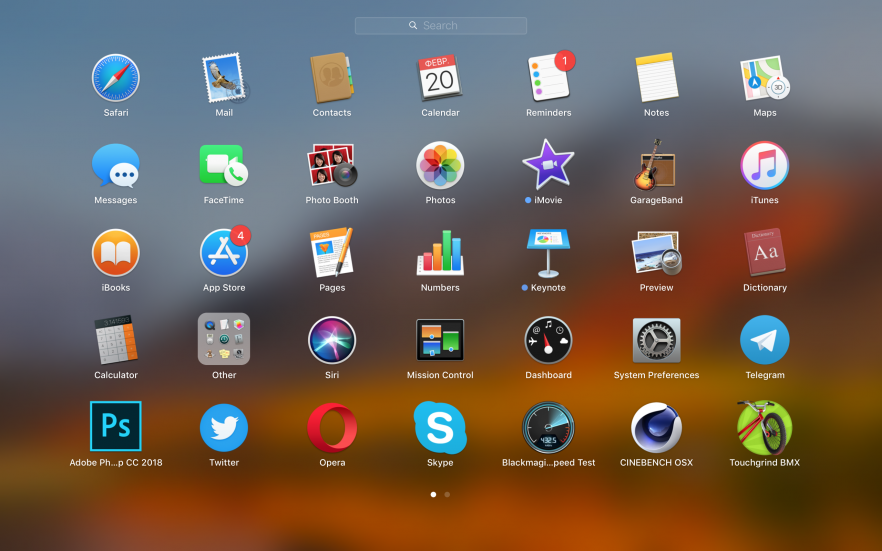Viewport: 882px width, 551px height.
Task: Open the Touchgrind BMX game
Action: [x=764, y=427]
